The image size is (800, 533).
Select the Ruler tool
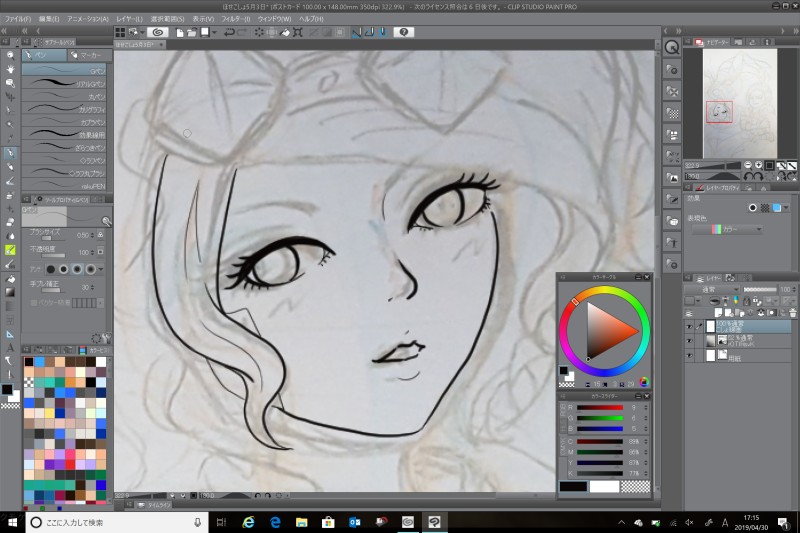click(x=10, y=334)
